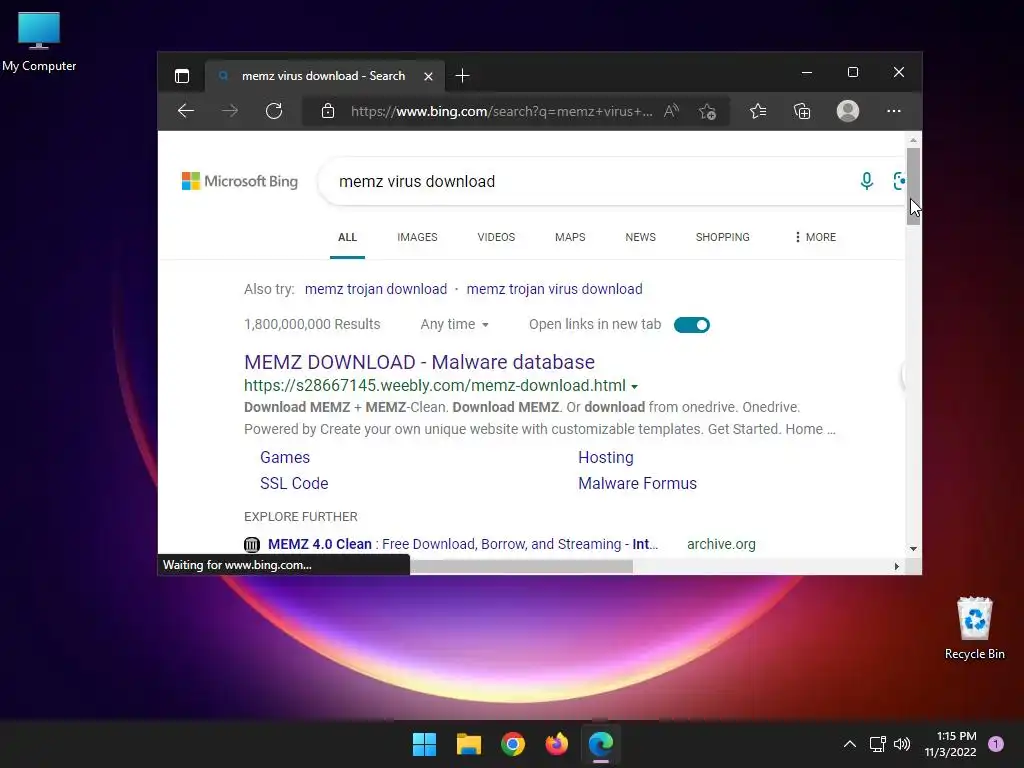Click the vertical scrollbar thumb
This screenshot has height=768, width=1024.
(913, 186)
